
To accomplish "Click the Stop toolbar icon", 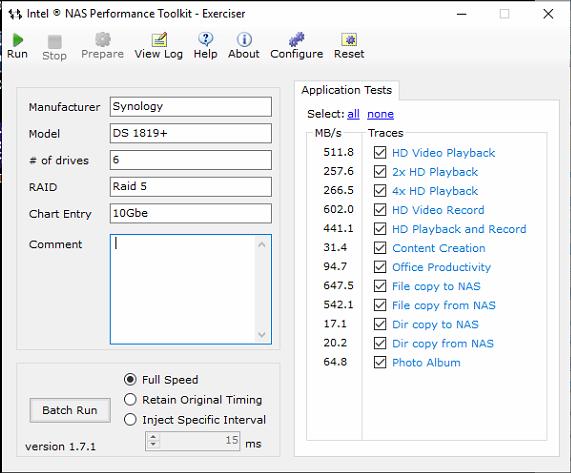I will point(55,42).
